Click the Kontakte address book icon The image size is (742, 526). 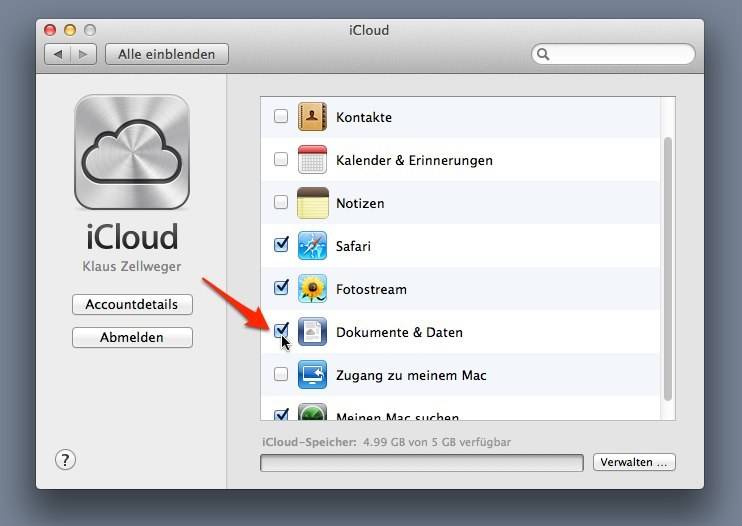(x=312, y=117)
